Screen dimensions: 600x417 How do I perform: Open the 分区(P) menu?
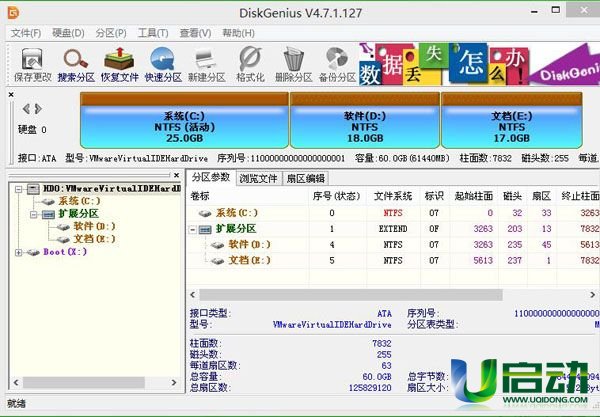coord(111,33)
